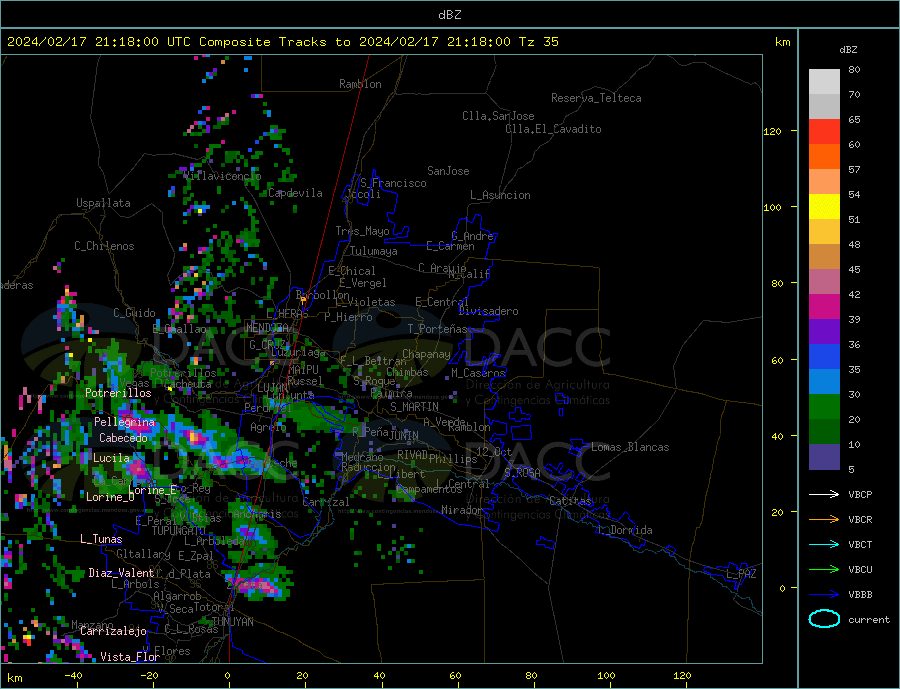900x689 pixels.
Task: Click the cyan VBCT arrow legend icon
Action: click(824, 544)
